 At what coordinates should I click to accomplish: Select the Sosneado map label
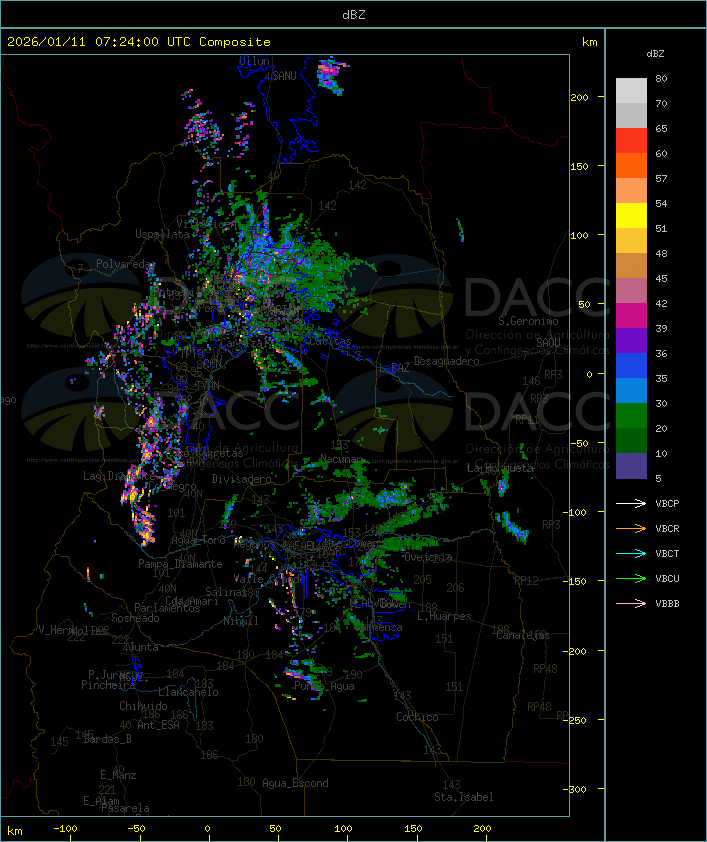click(135, 618)
